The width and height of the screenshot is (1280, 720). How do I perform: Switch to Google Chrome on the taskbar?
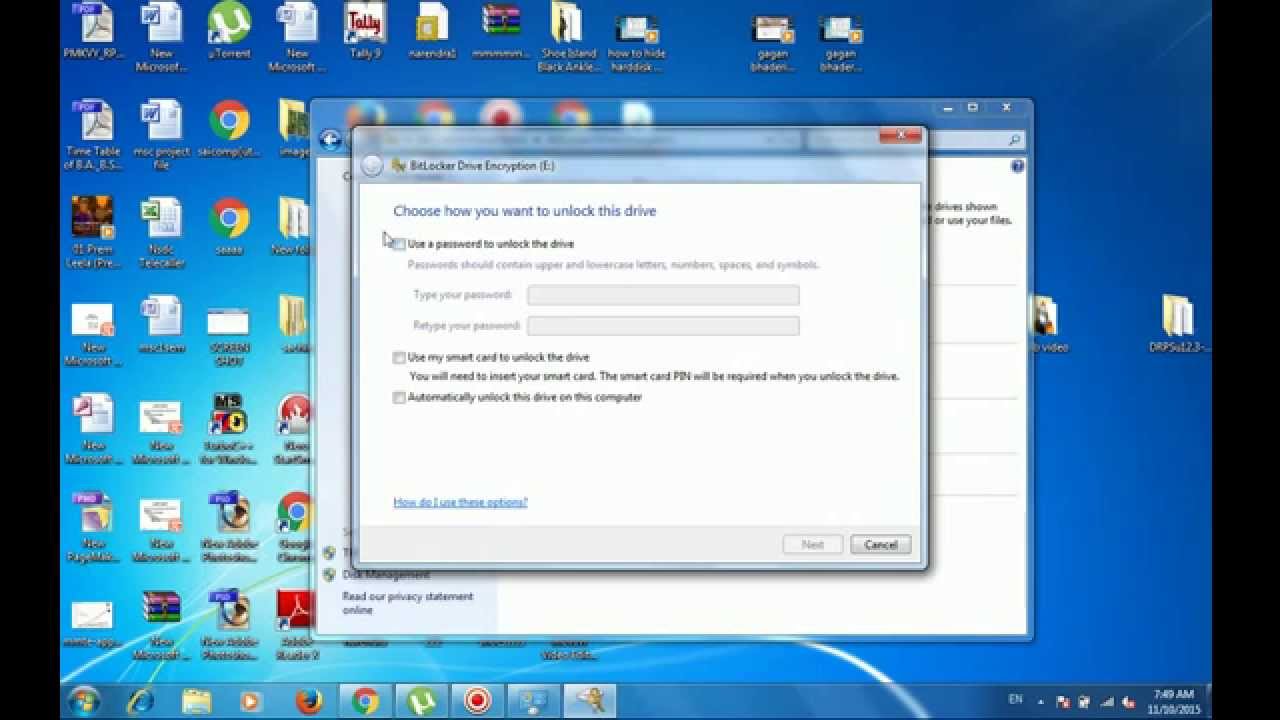(x=365, y=700)
